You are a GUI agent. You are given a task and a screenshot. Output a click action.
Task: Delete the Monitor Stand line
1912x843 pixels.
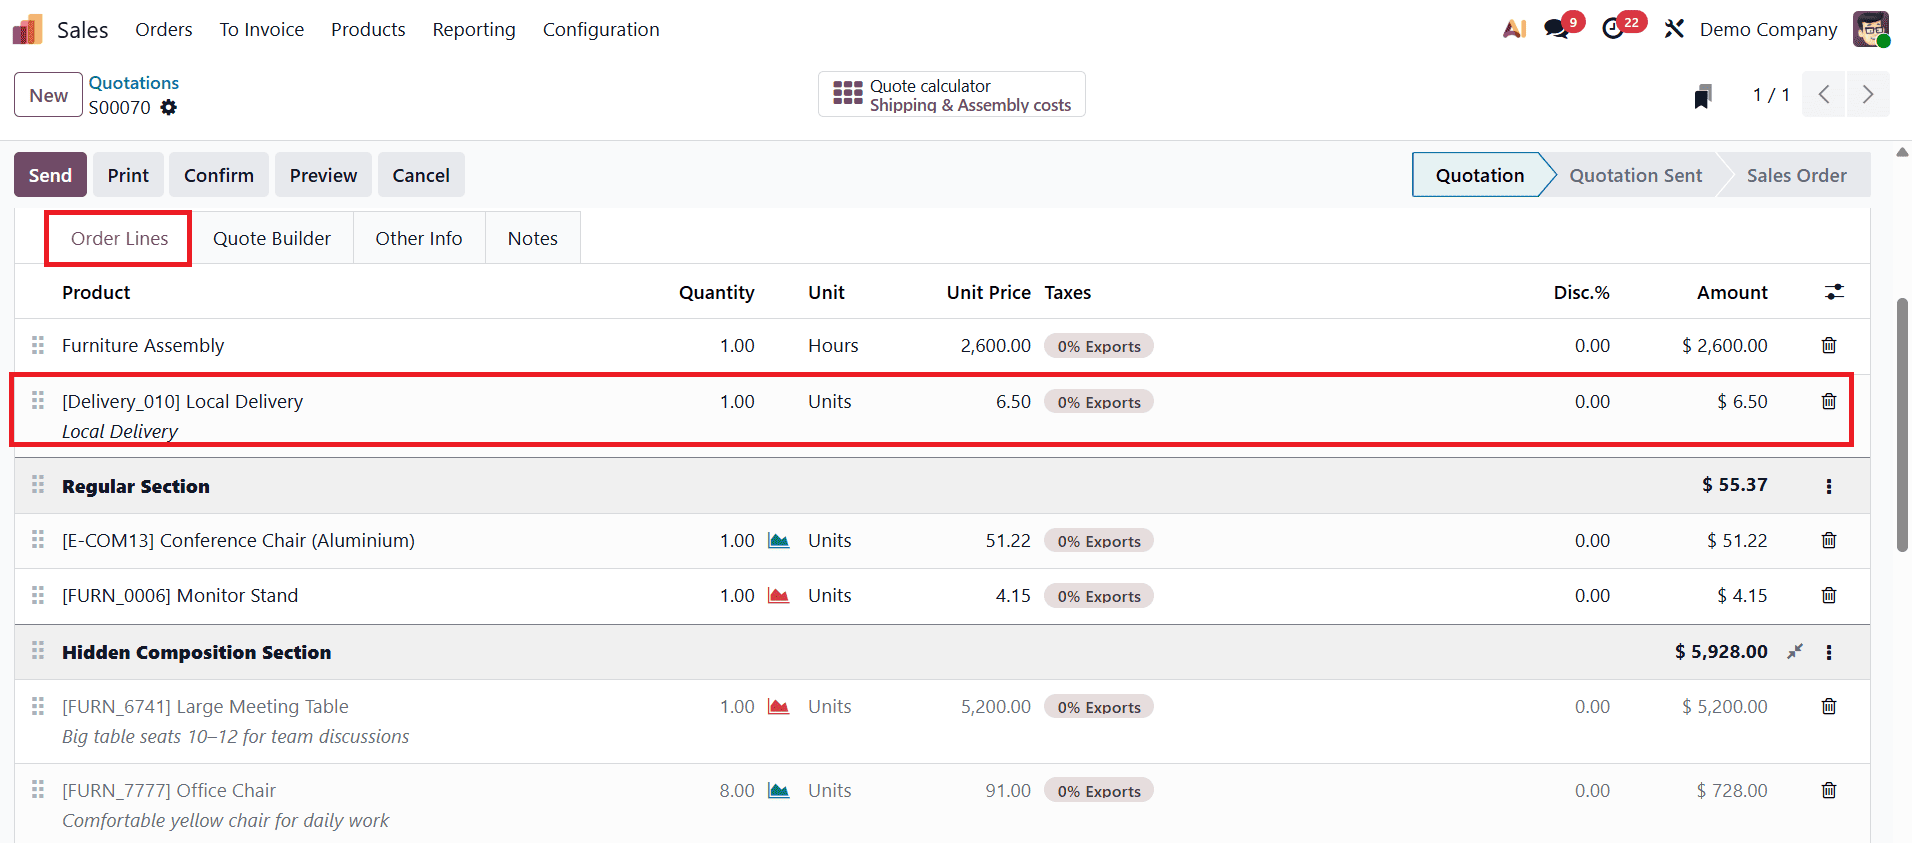pyautogui.click(x=1829, y=595)
